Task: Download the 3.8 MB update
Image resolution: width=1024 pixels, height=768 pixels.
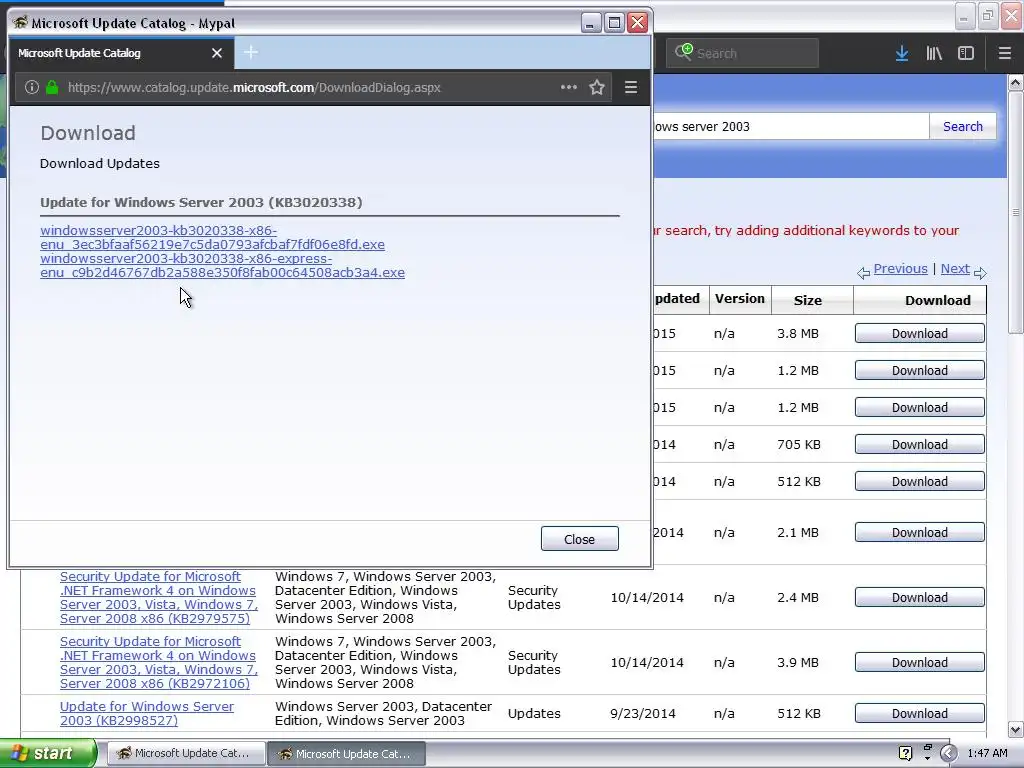Action: (920, 333)
